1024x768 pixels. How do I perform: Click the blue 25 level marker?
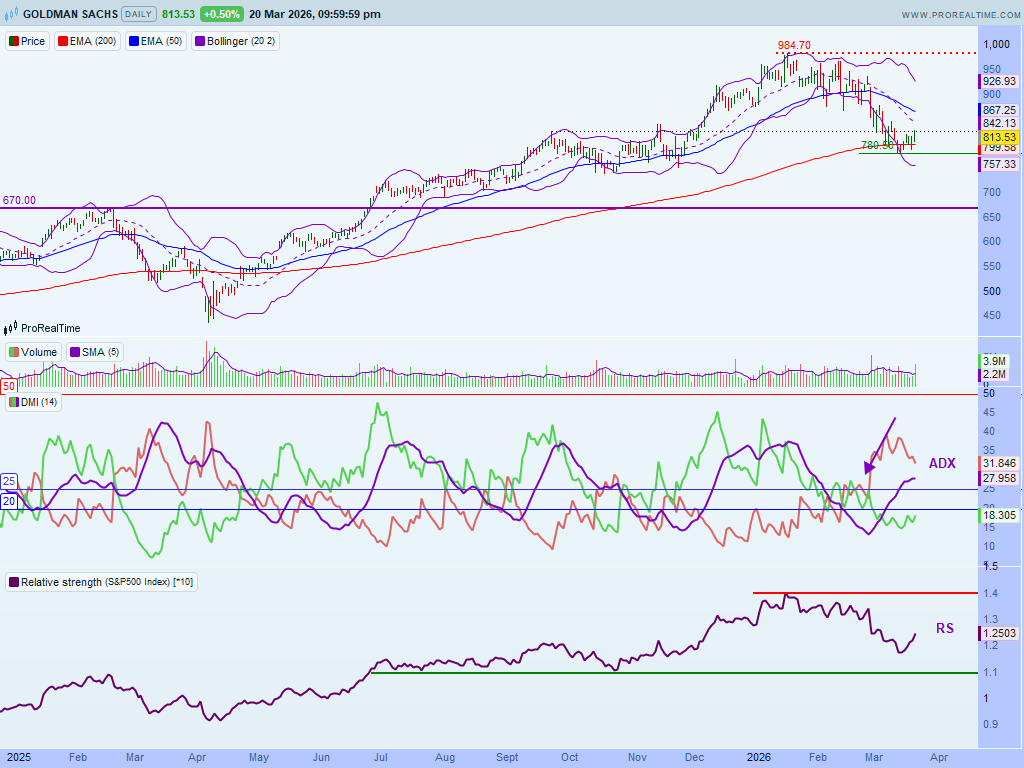click(x=8, y=480)
